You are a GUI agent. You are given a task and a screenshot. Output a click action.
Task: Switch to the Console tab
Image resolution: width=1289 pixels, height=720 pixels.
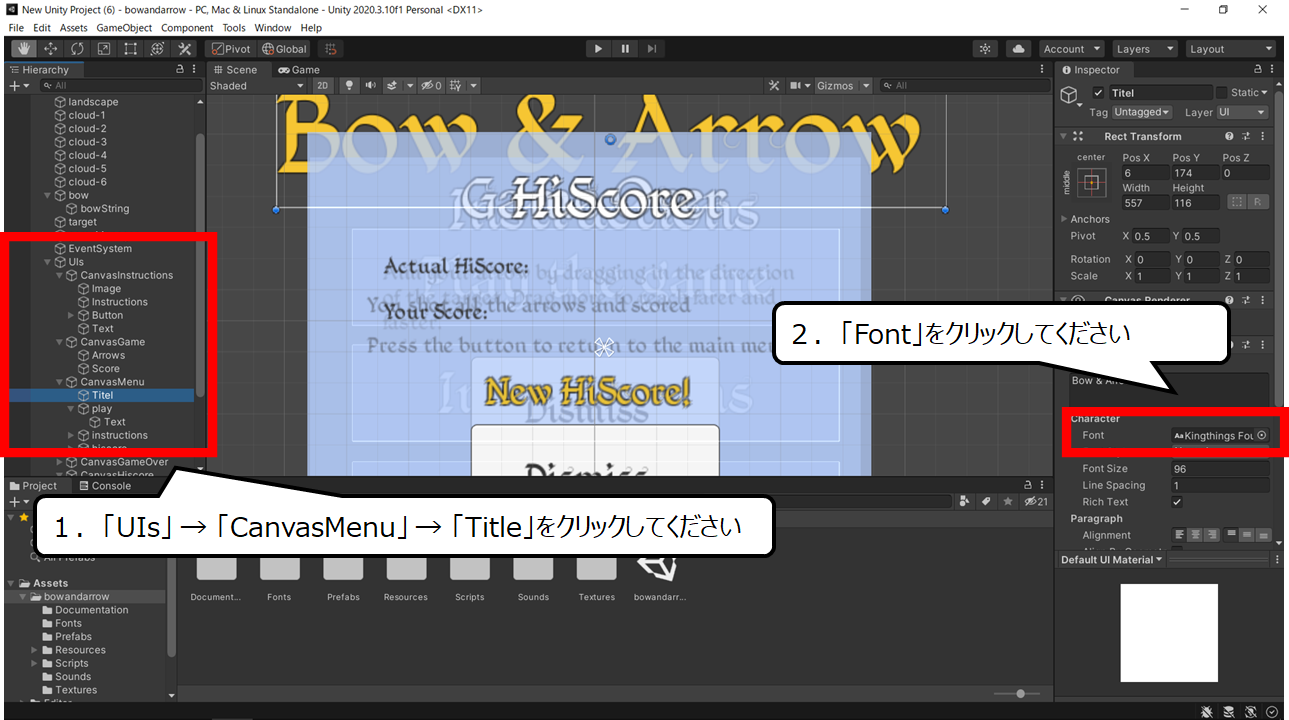pos(103,486)
